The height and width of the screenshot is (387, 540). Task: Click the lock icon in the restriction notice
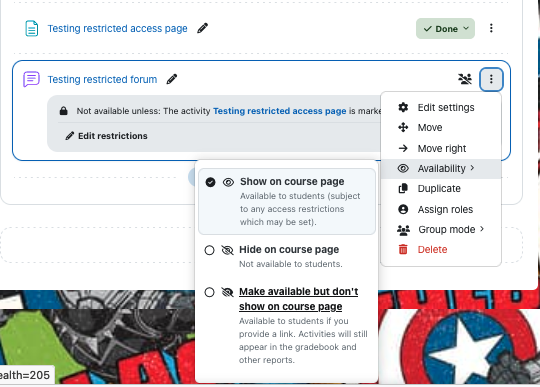63,111
